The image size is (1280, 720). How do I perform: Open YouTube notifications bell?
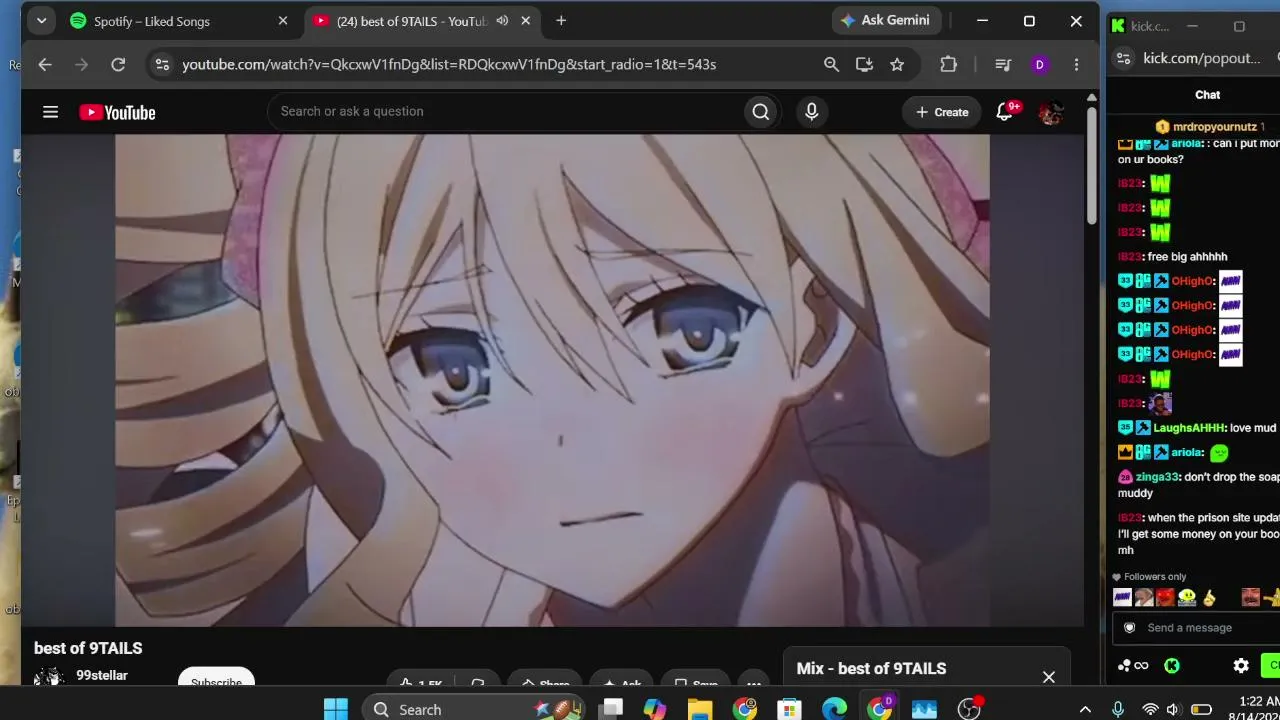[x=1005, y=112]
